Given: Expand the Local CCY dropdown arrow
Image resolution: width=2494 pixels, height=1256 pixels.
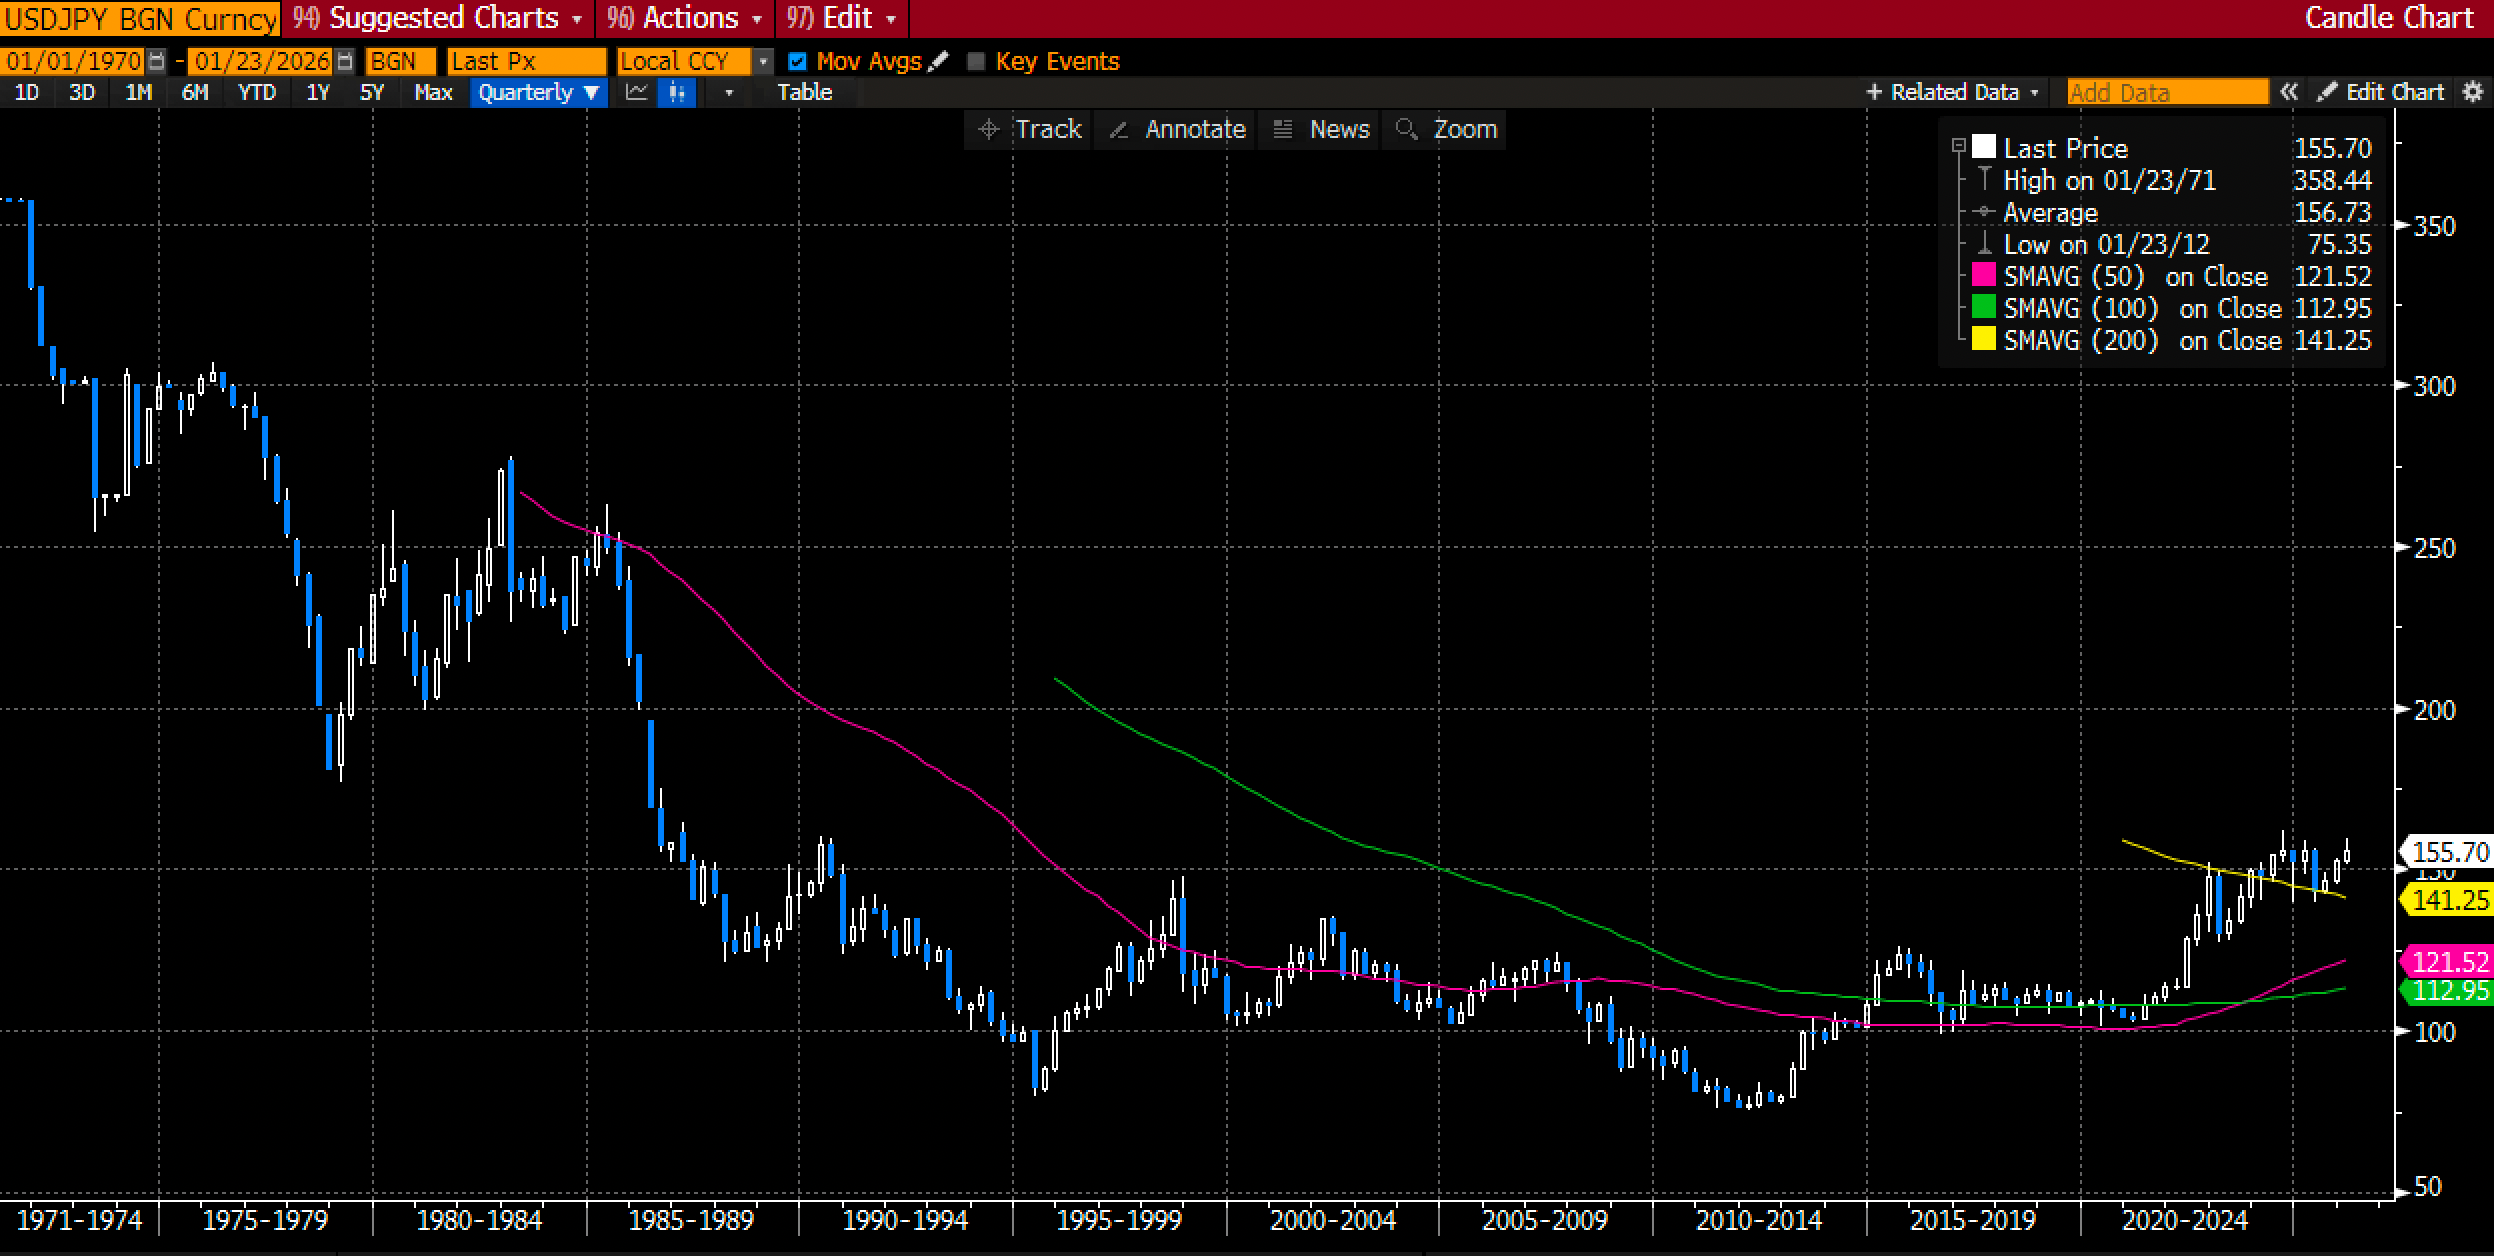Looking at the screenshot, I should [x=764, y=62].
